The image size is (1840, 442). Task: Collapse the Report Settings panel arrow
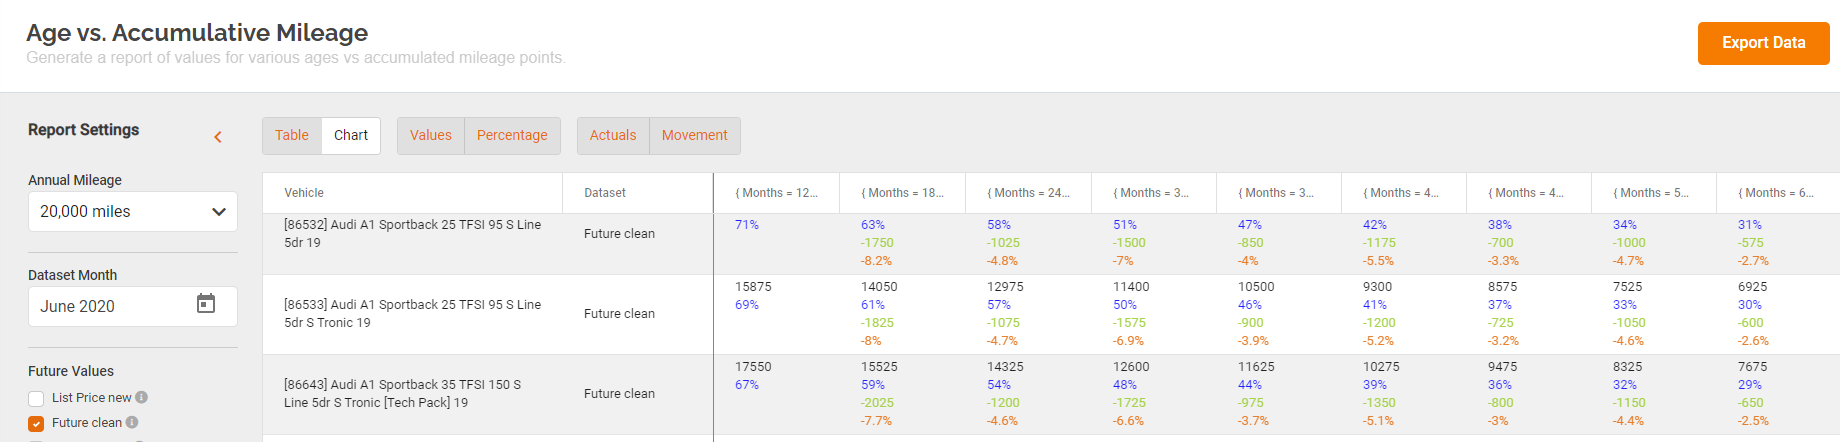click(218, 137)
